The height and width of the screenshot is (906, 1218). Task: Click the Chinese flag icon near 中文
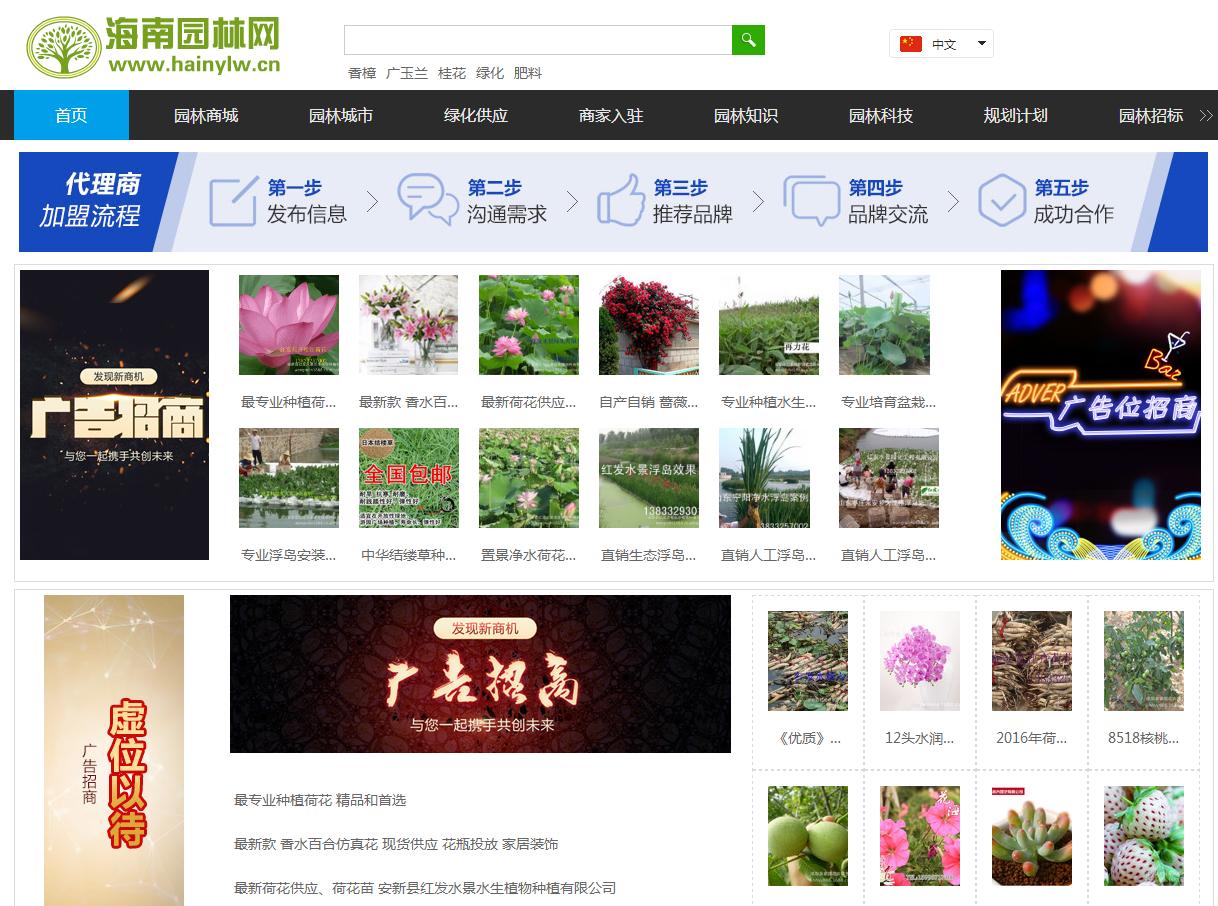(x=910, y=43)
